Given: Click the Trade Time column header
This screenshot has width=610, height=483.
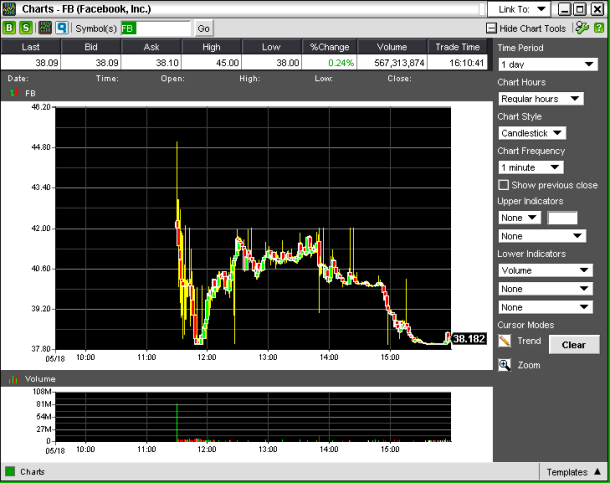Looking at the screenshot, I should click(x=458, y=47).
